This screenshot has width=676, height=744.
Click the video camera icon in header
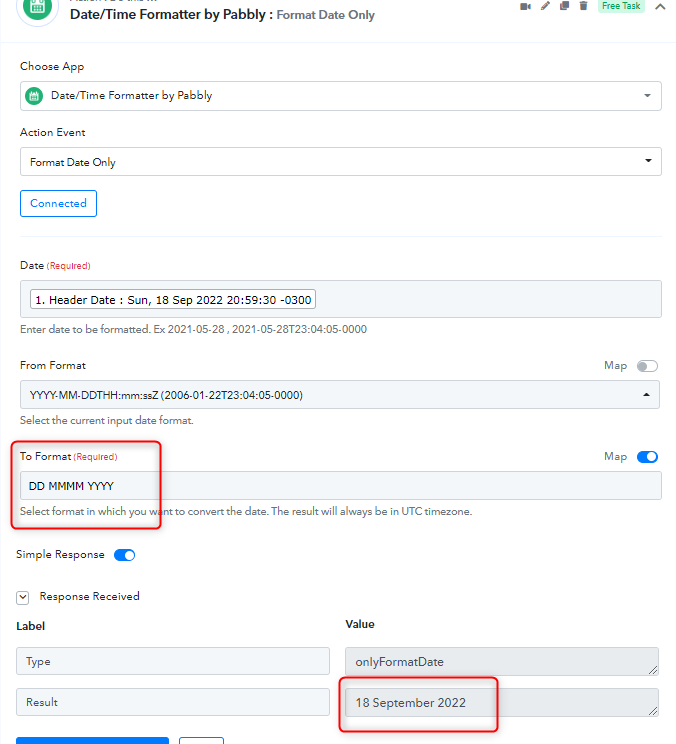pyautogui.click(x=525, y=6)
